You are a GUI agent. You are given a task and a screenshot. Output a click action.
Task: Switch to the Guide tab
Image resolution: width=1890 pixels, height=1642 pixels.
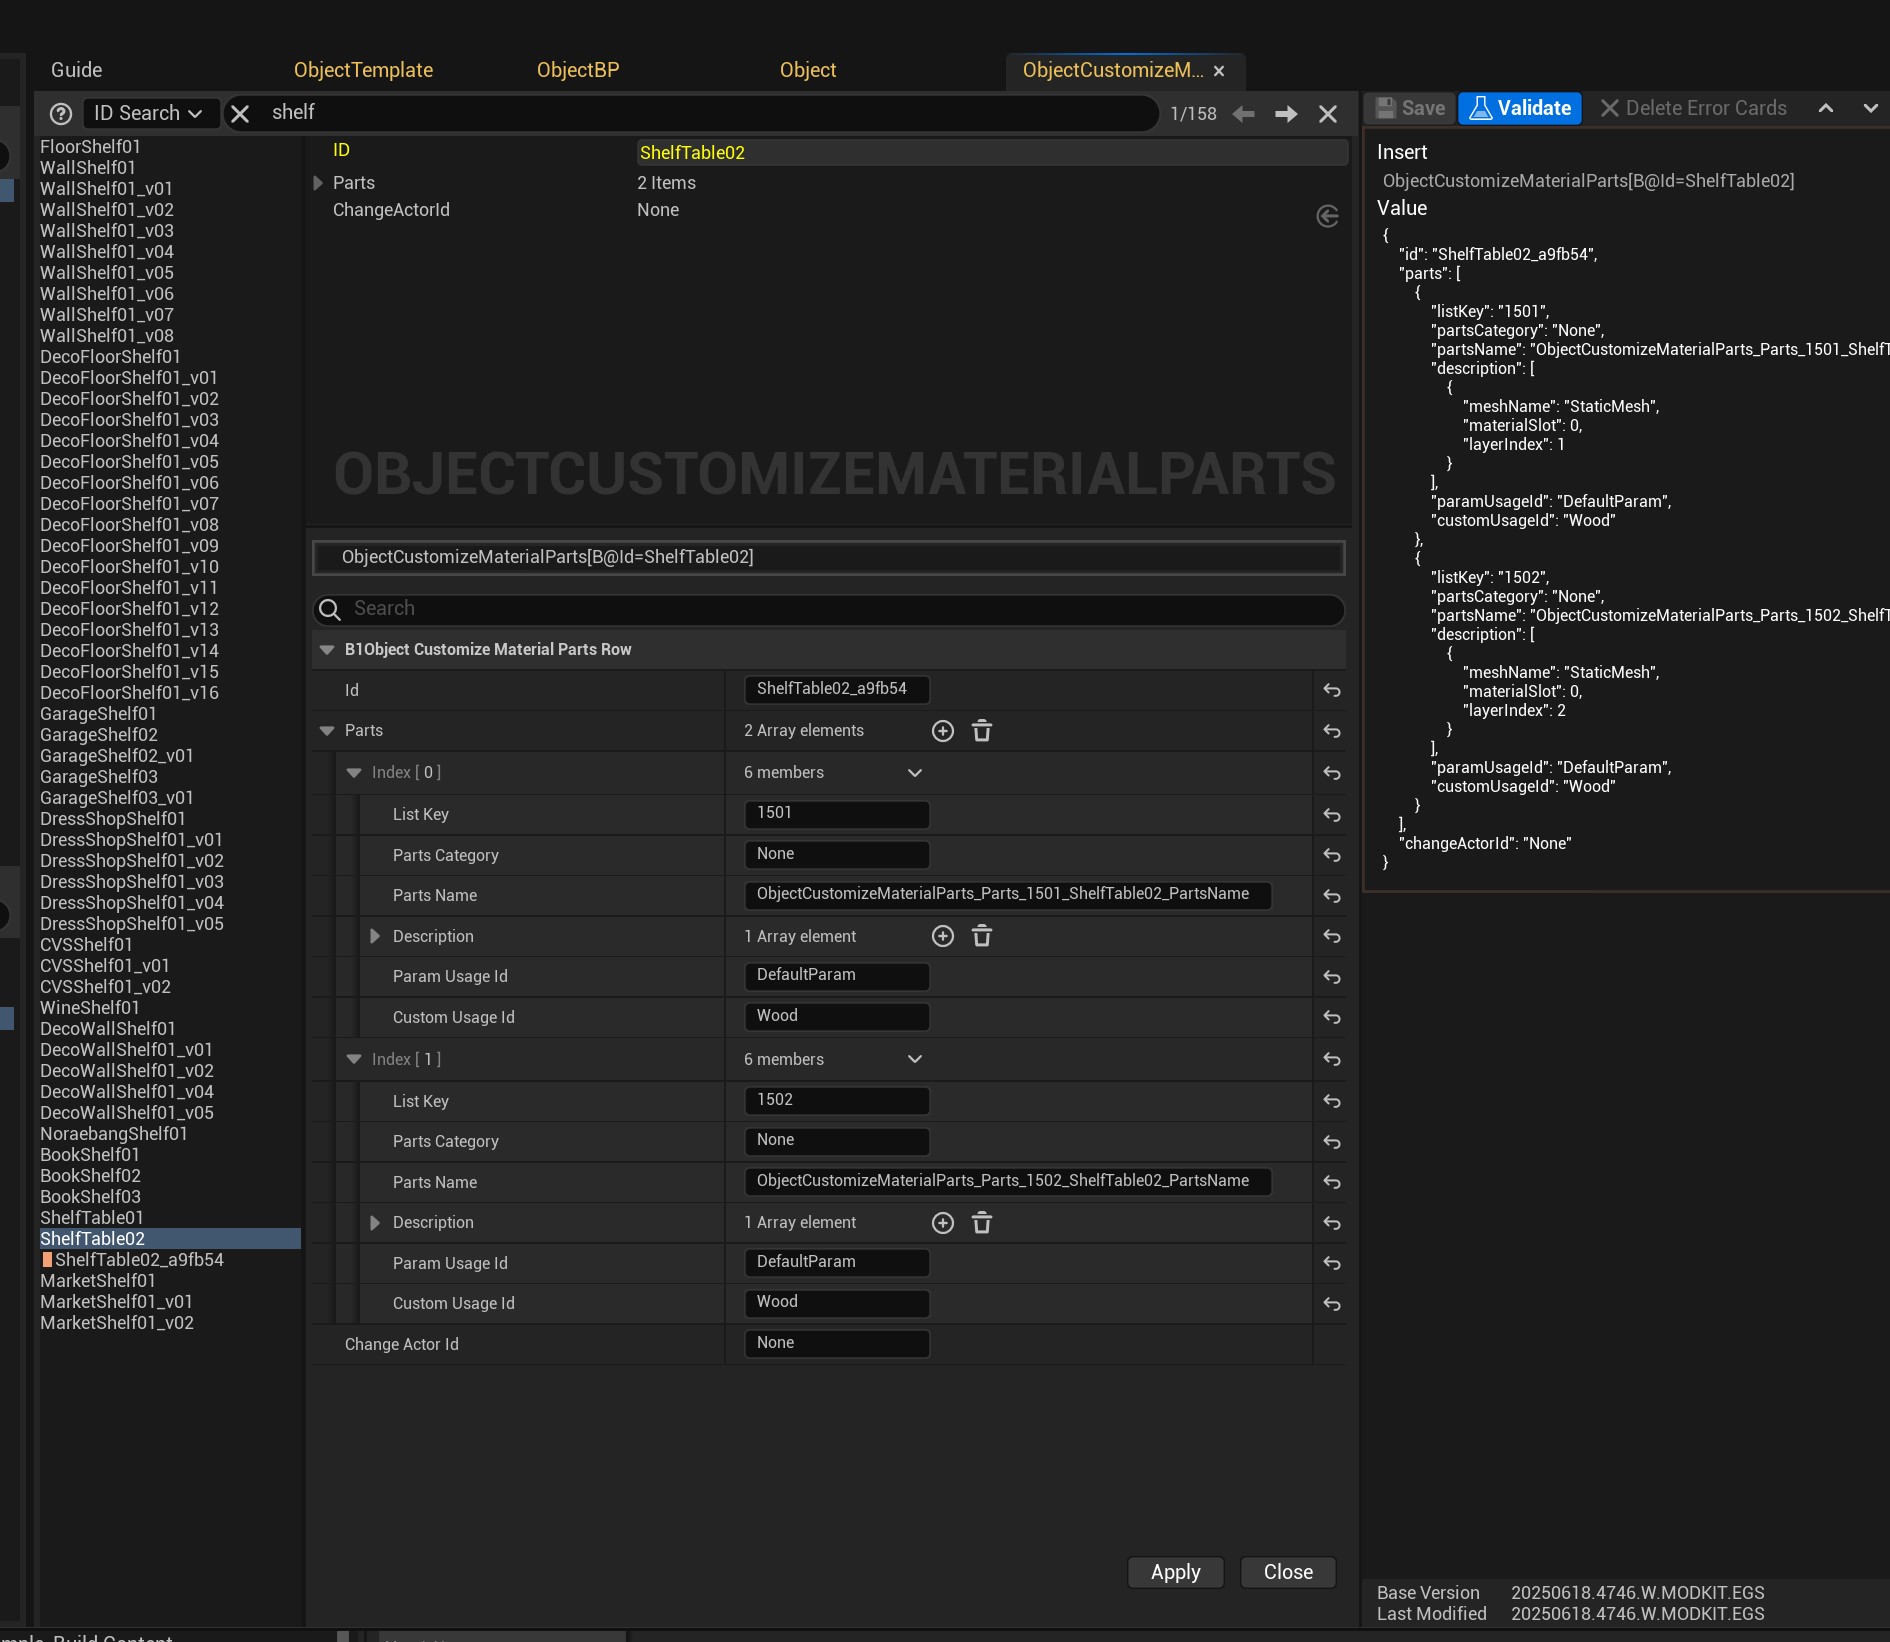(x=76, y=70)
